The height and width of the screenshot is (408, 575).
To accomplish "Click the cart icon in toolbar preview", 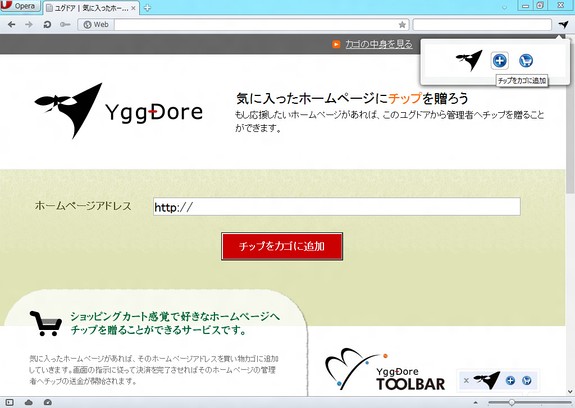I will click(527, 381).
